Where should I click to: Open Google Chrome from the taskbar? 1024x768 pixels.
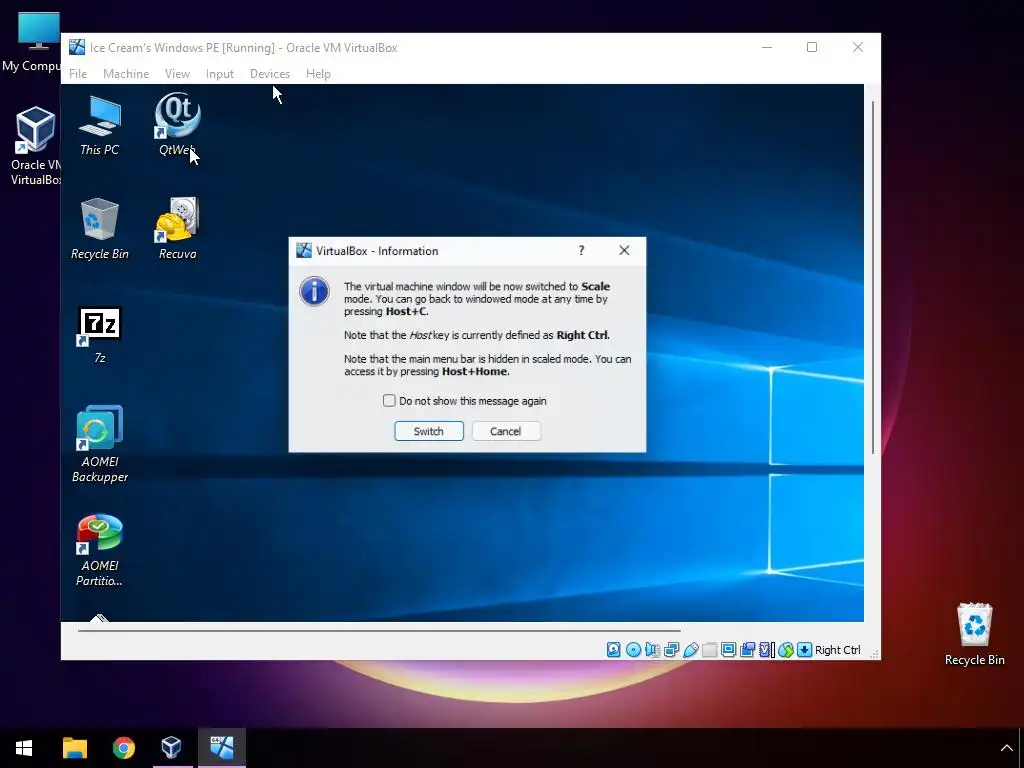click(123, 748)
